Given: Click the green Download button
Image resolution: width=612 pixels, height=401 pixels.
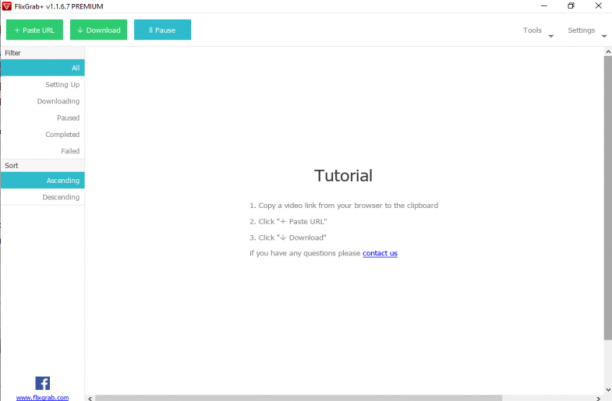Looking at the screenshot, I should tap(98, 30).
